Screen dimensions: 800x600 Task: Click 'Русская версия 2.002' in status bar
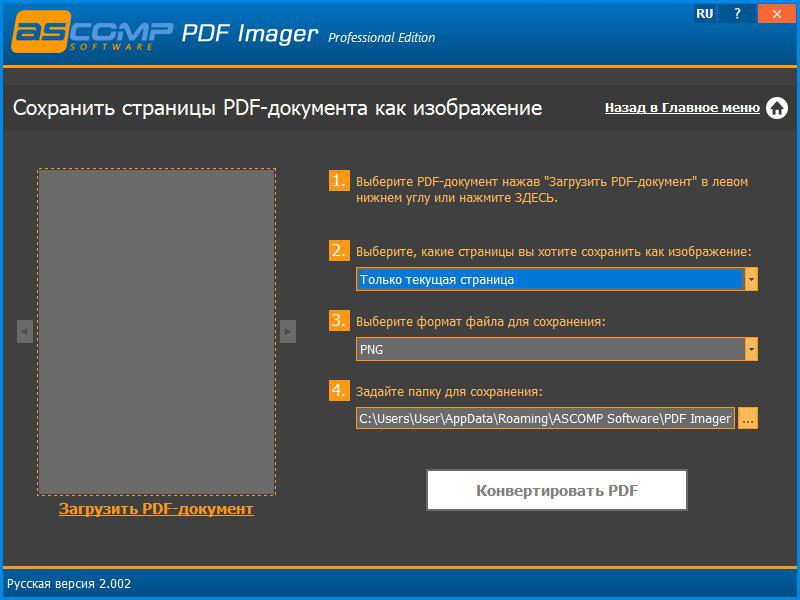tap(69, 584)
